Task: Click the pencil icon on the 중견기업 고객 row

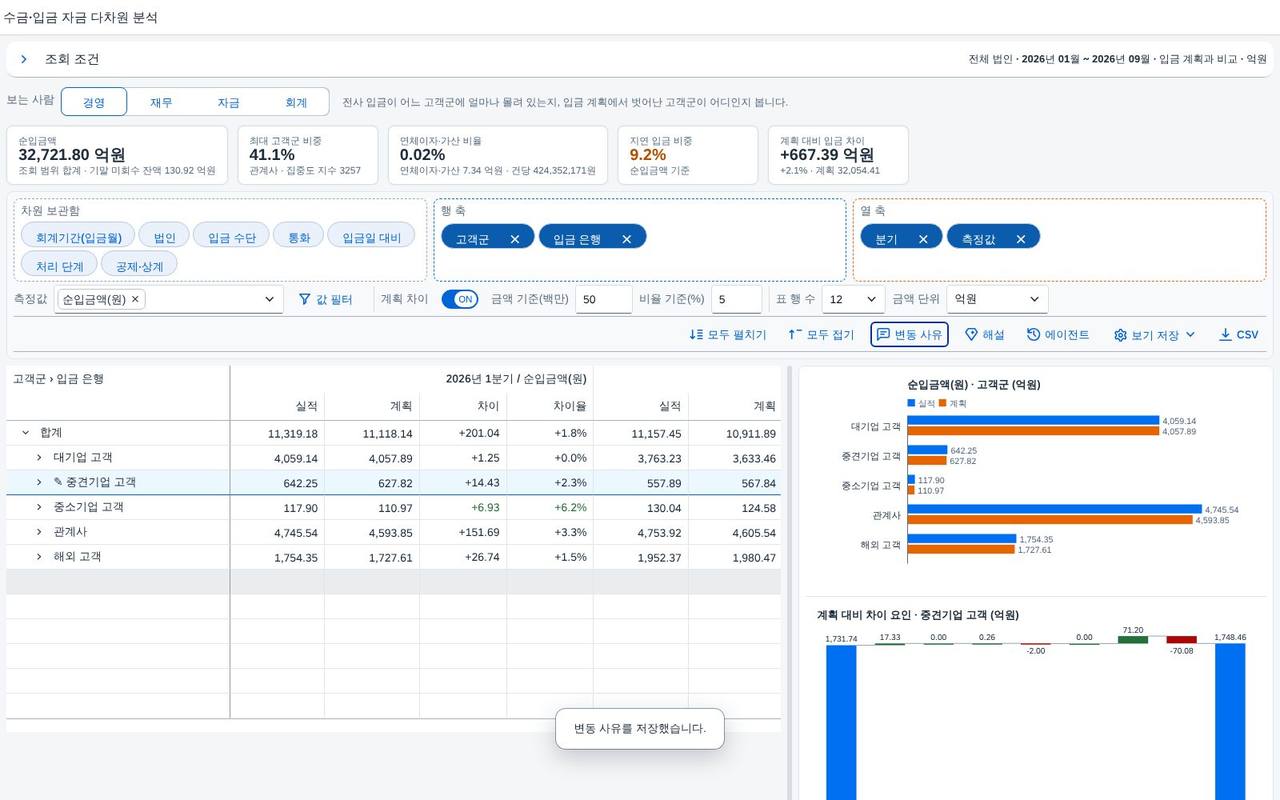Action: pos(58,482)
